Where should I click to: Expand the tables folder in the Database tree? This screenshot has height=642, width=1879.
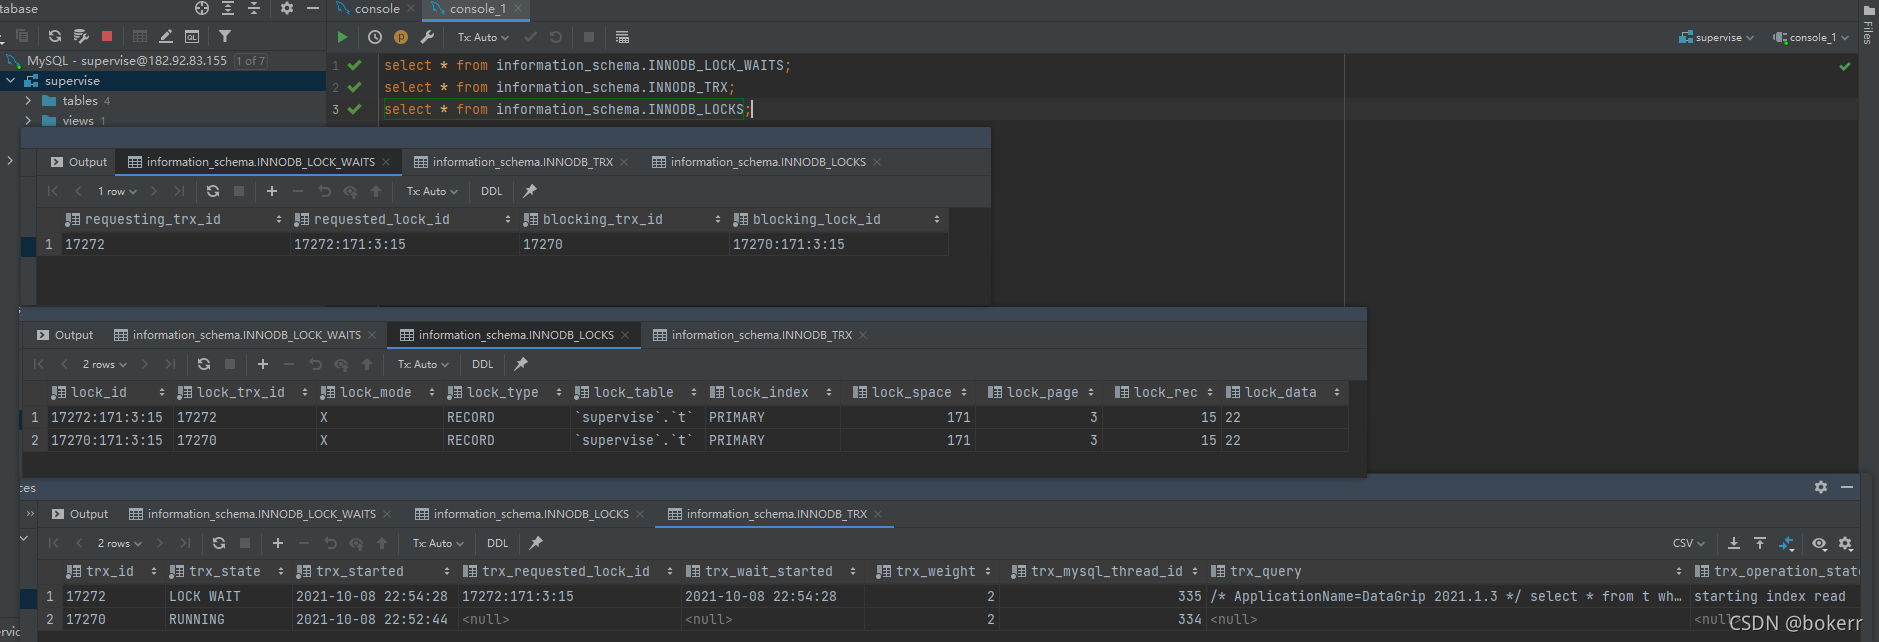coord(28,100)
